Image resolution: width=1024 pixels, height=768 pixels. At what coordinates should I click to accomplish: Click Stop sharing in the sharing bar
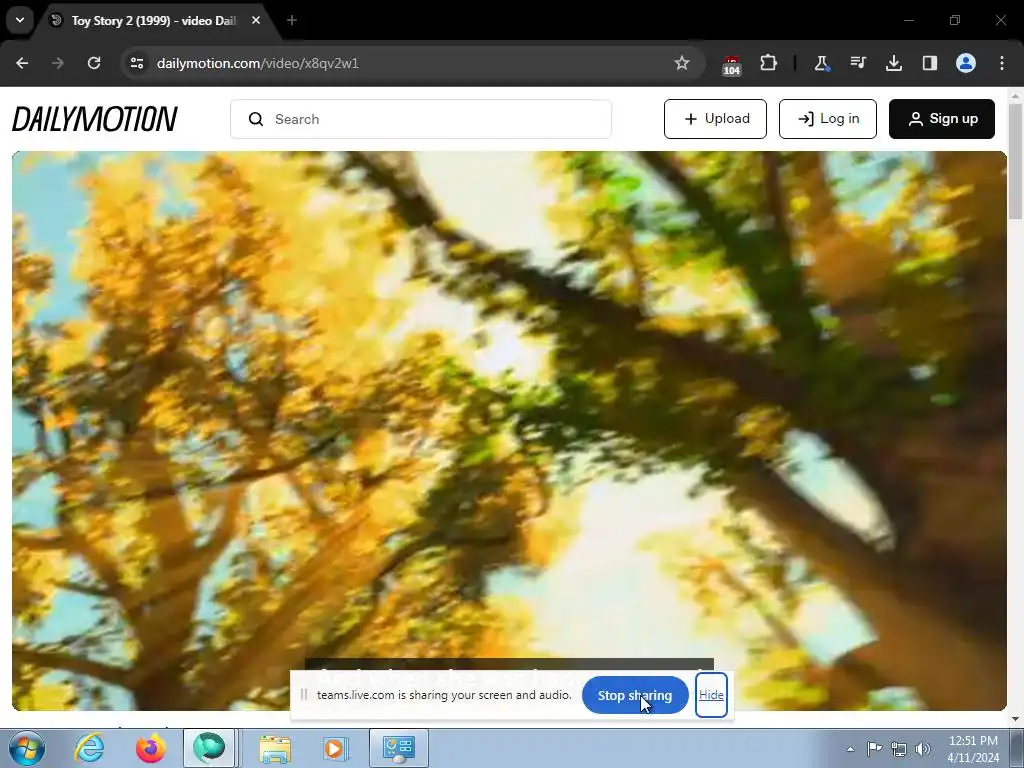635,696
